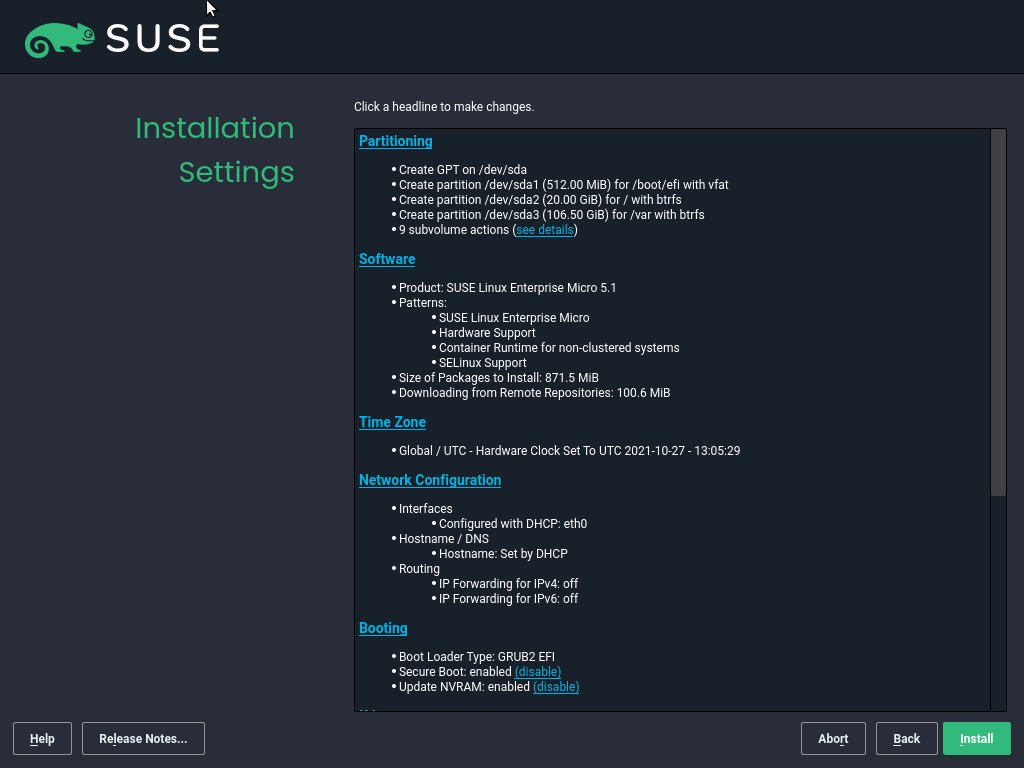Viewport: 1024px width, 768px height.
Task: Click 'IP Forwarding for IPv4: off' entry
Action: tap(508, 584)
